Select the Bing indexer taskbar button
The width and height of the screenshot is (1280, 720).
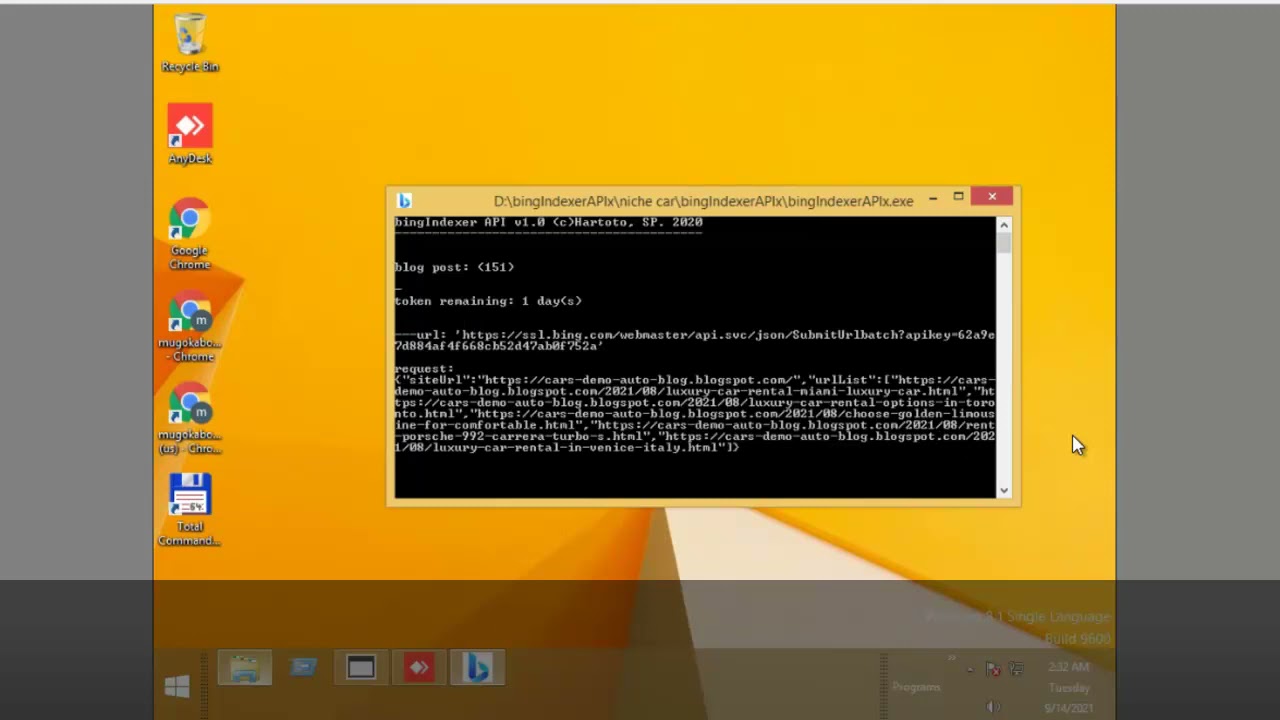[477, 668]
